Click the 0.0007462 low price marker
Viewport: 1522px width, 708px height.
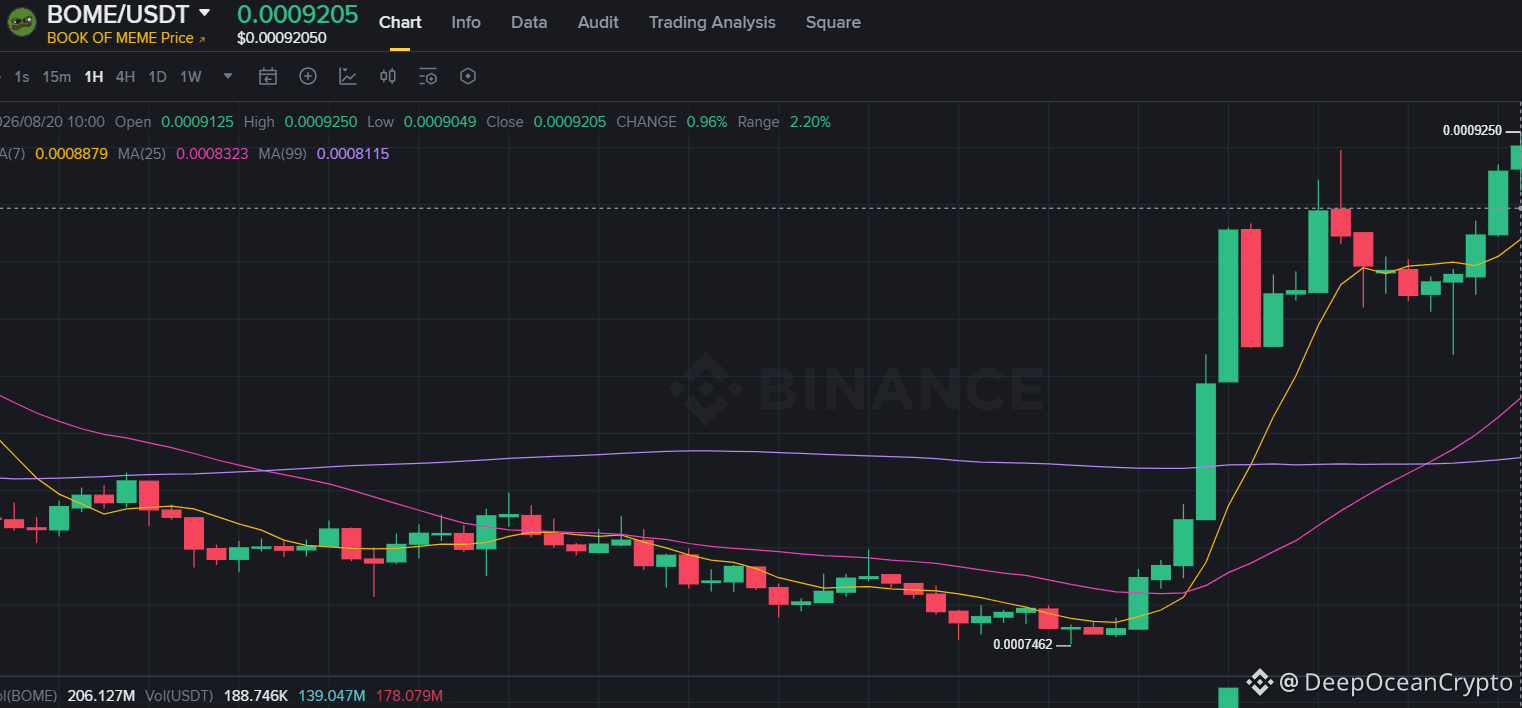(x=1022, y=644)
